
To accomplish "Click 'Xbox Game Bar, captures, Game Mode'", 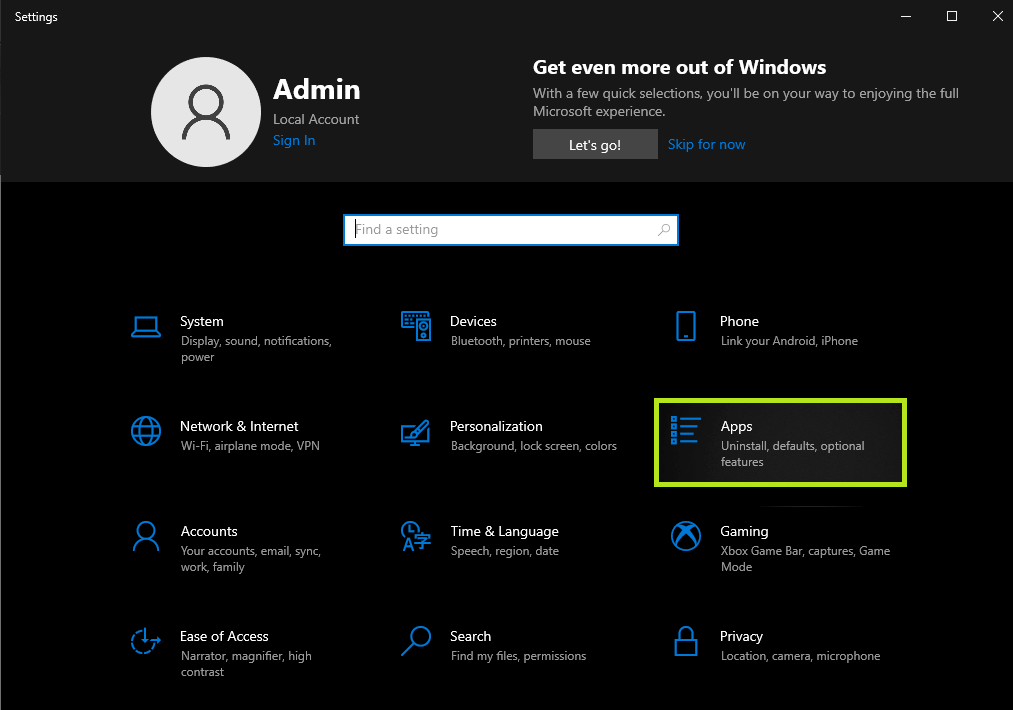I will pos(805,559).
